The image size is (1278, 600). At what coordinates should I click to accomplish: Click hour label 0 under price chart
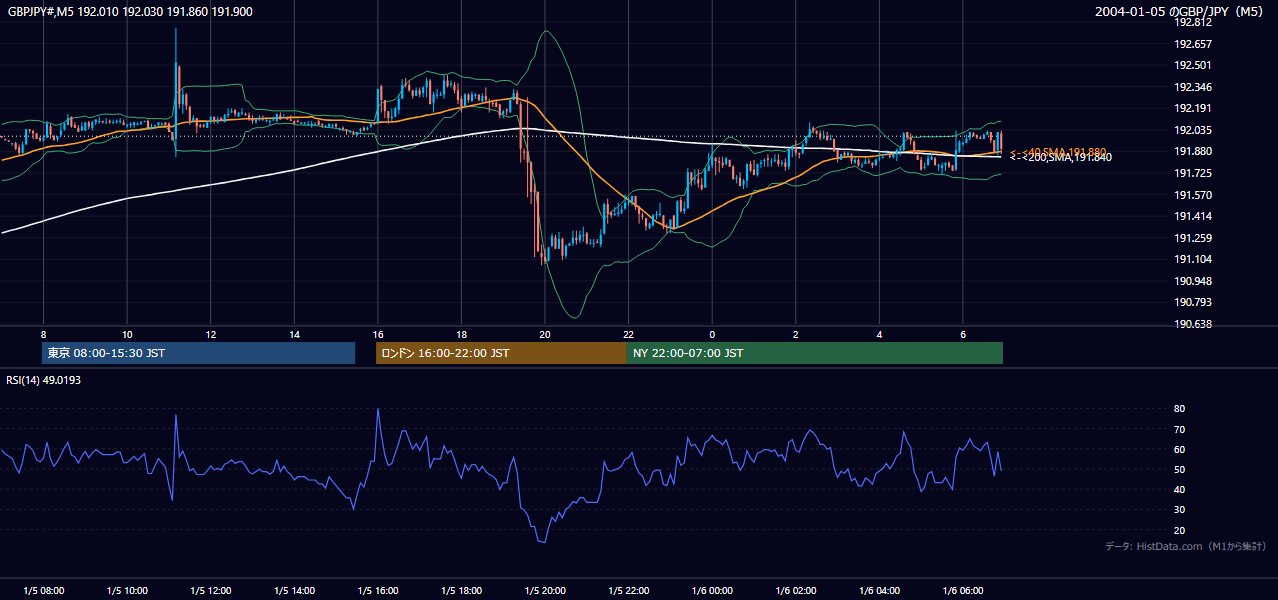click(712, 334)
